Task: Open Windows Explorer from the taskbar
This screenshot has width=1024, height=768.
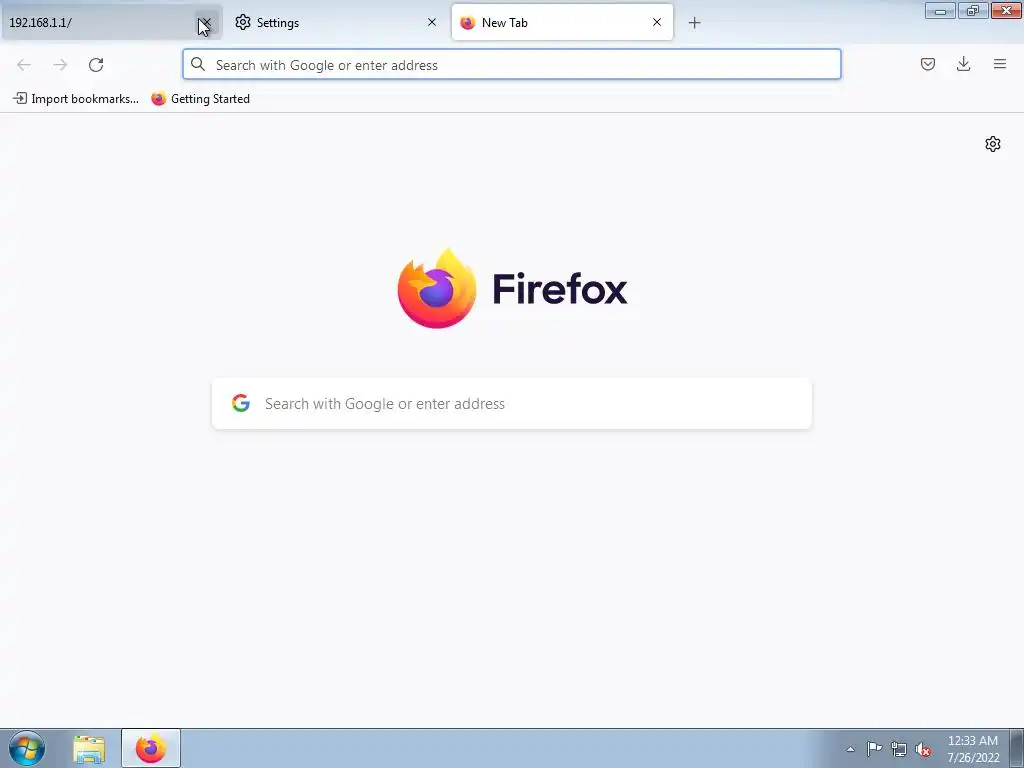Action: click(89, 749)
